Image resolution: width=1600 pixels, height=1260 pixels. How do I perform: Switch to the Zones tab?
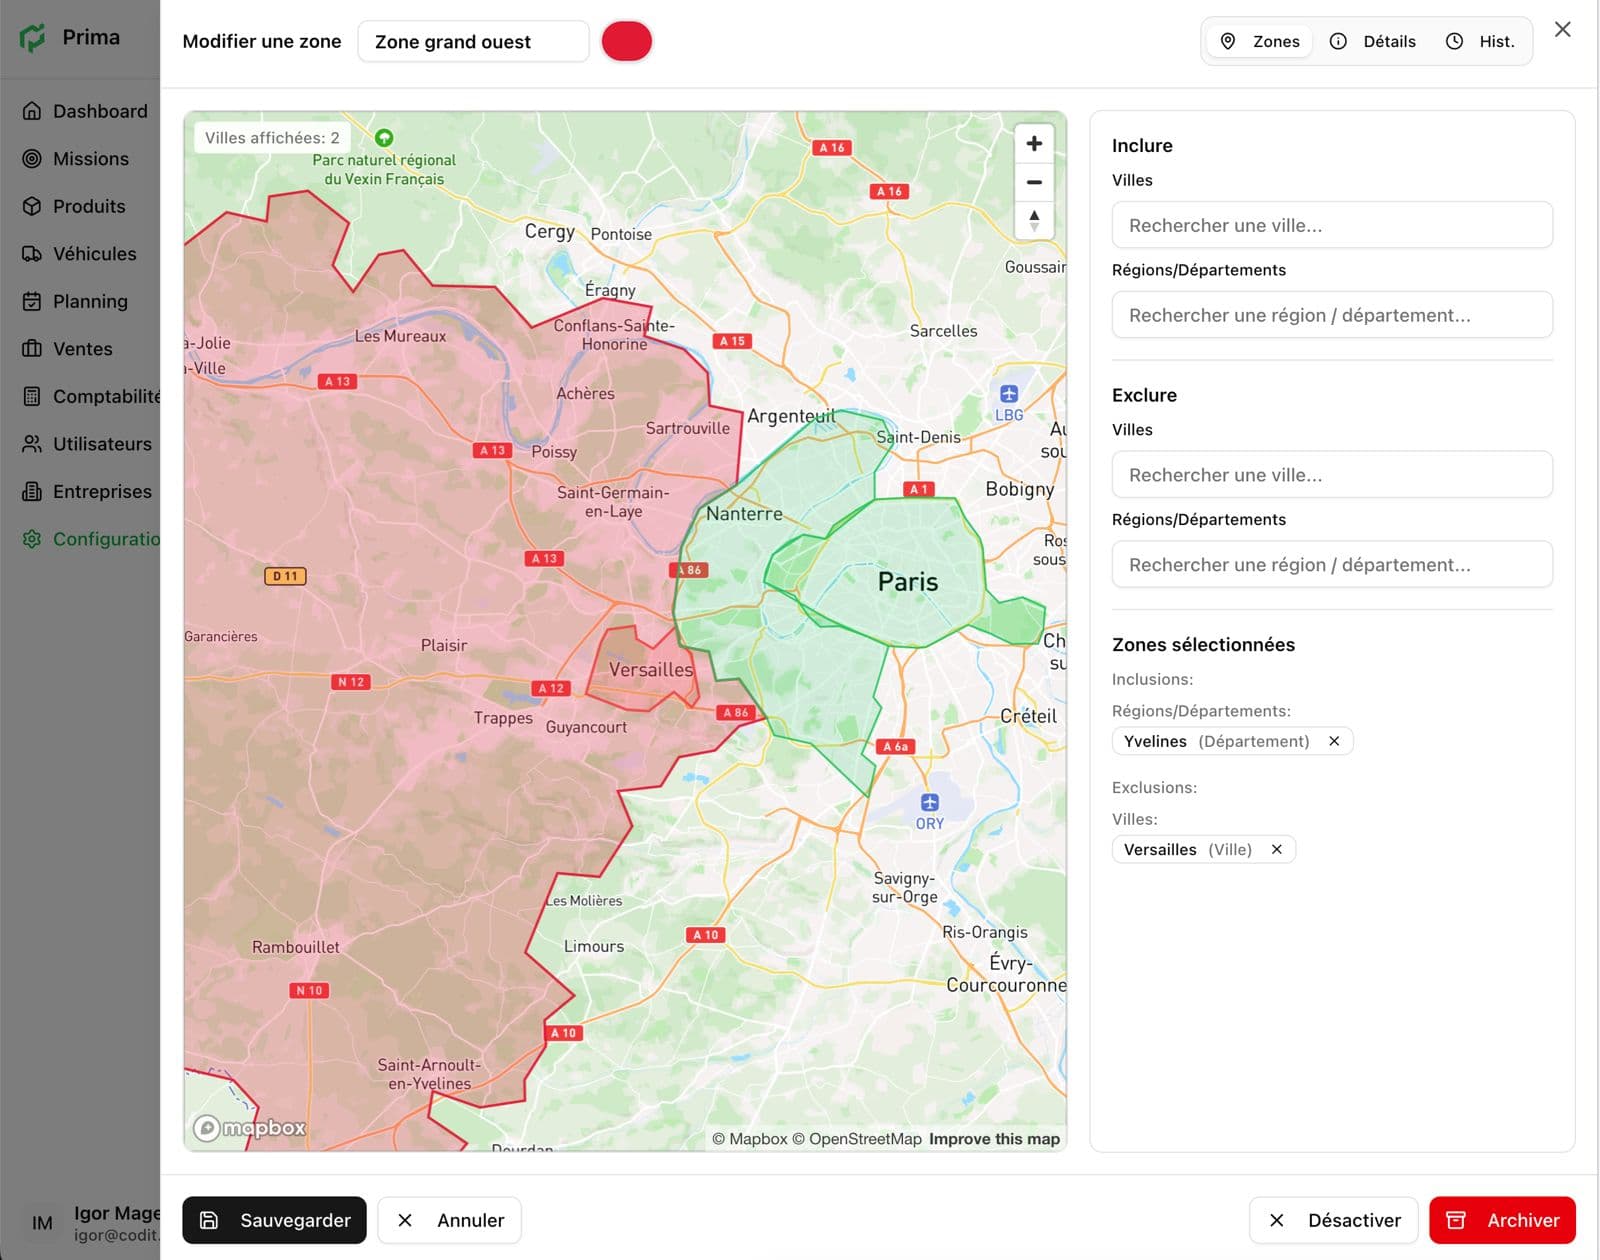(1258, 41)
